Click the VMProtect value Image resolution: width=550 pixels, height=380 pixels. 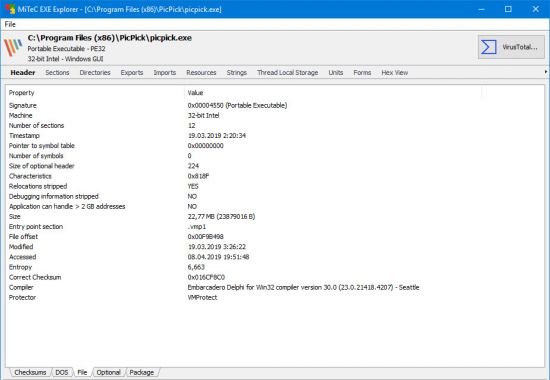pyautogui.click(x=202, y=298)
